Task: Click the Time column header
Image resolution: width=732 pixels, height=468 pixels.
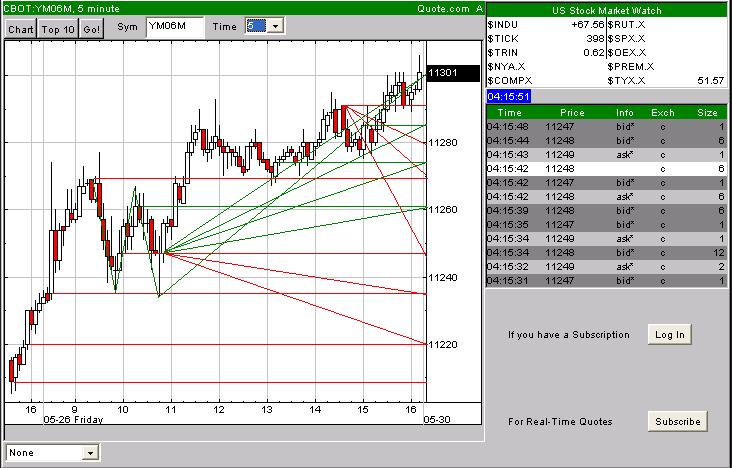Action: coord(509,113)
